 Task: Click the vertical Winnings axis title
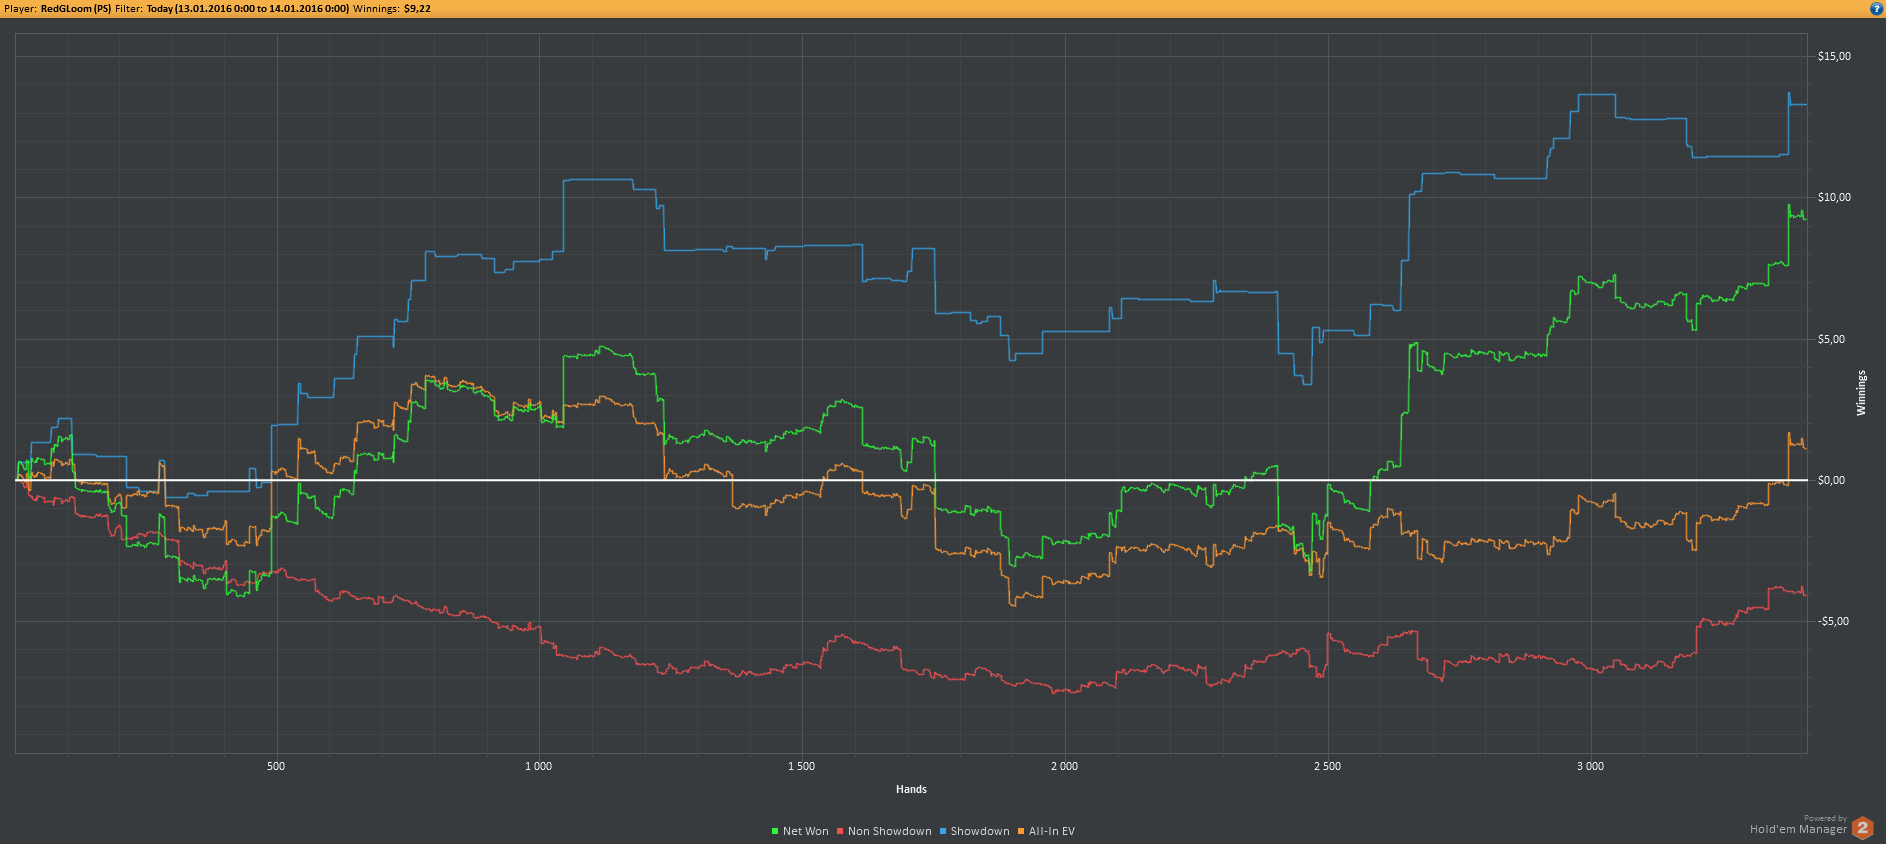[1861, 393]
